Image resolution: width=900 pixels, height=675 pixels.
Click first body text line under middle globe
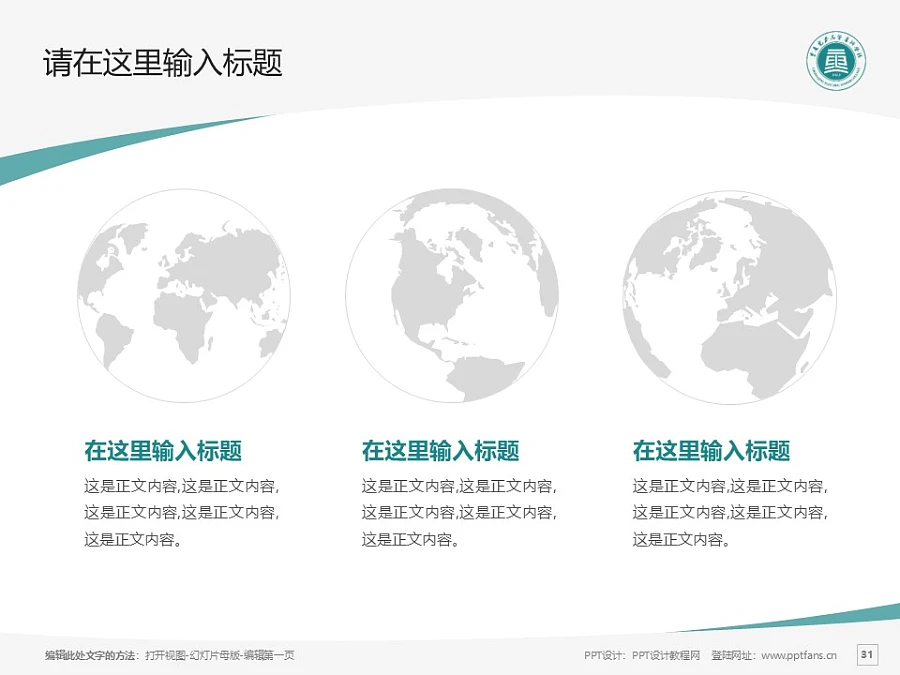pos(458,487)
